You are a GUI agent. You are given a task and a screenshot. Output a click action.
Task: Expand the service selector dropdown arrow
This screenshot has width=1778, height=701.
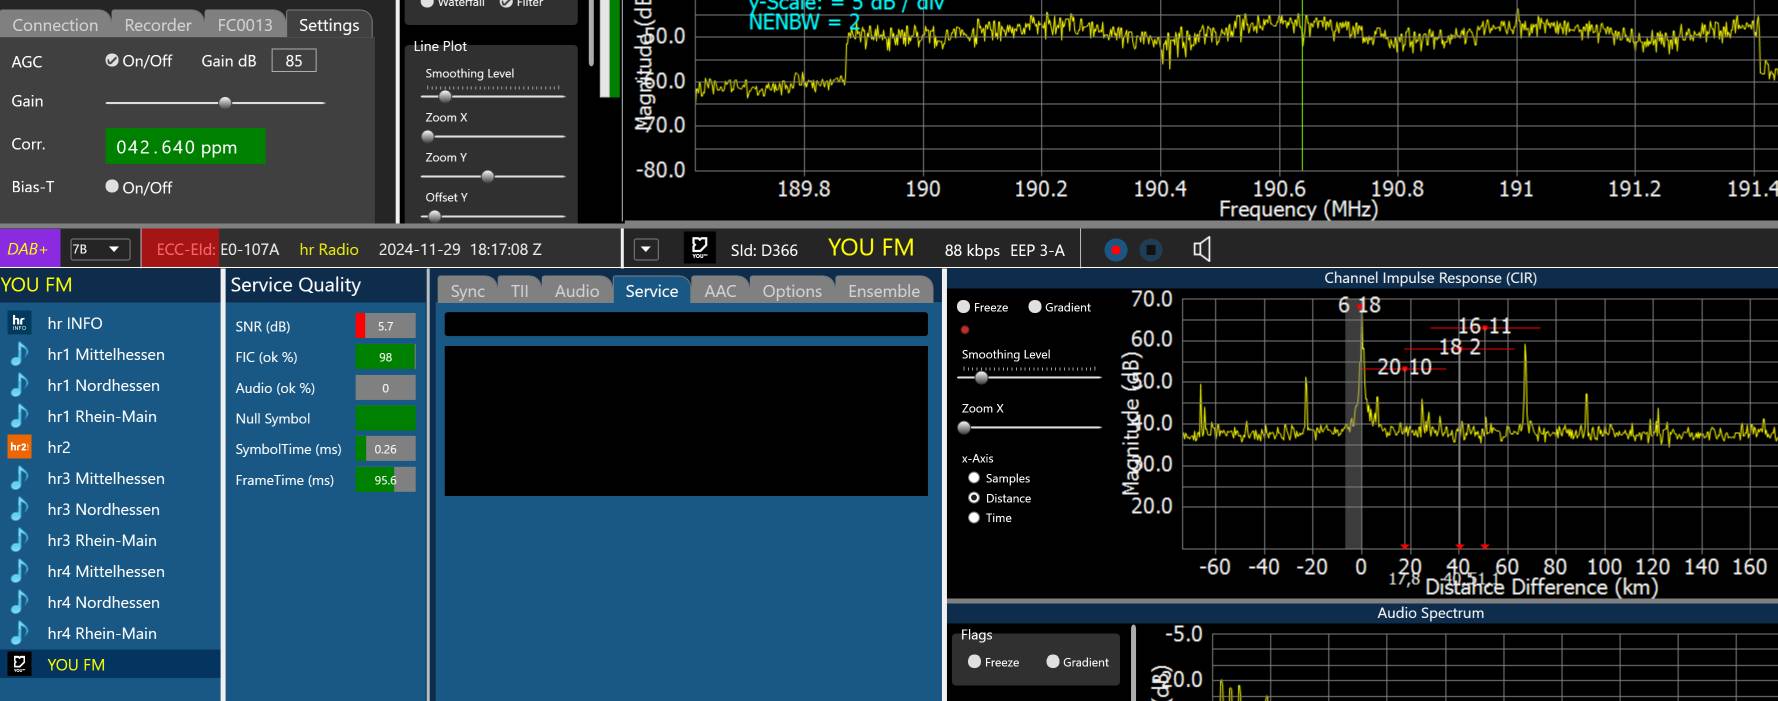click(x=647, y=249)
